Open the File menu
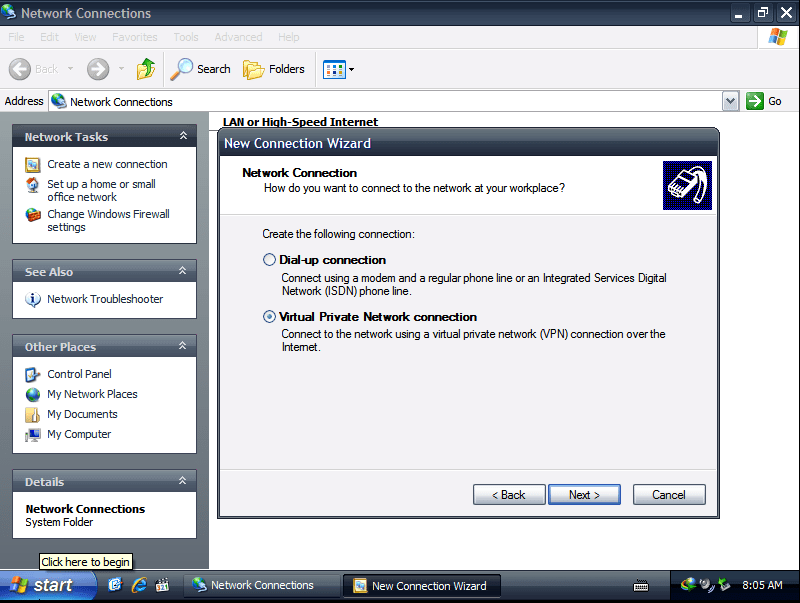The height and width of the screenshot is (603, 800). pos(16,37)
